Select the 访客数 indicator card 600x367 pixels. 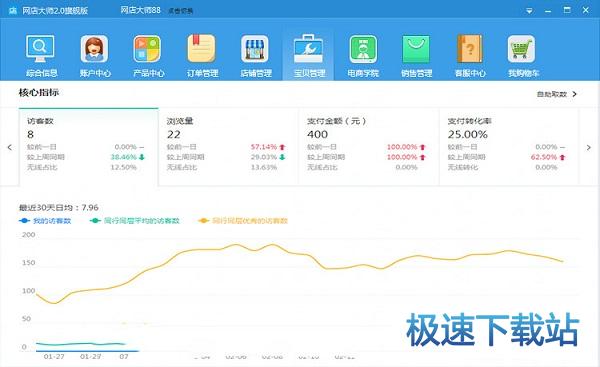click(x=88, y=147)
